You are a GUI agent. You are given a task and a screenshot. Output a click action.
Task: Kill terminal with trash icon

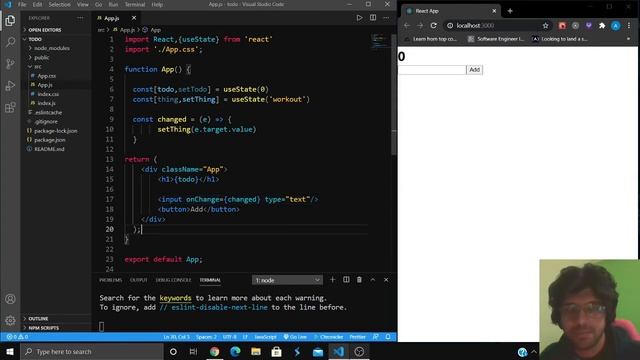(x=359, y=280)
